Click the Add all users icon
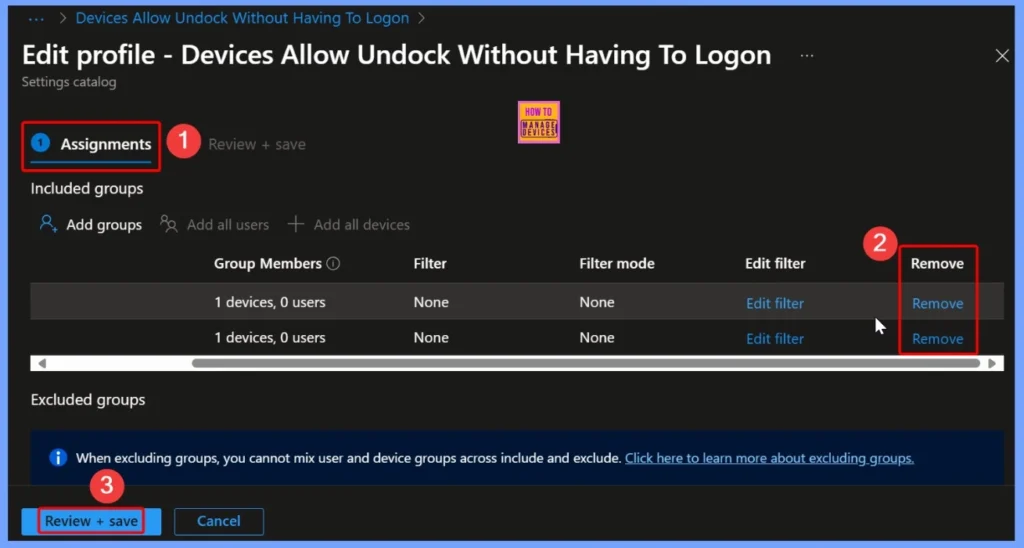Screen dimensions: 1024x548 (169, 224)
